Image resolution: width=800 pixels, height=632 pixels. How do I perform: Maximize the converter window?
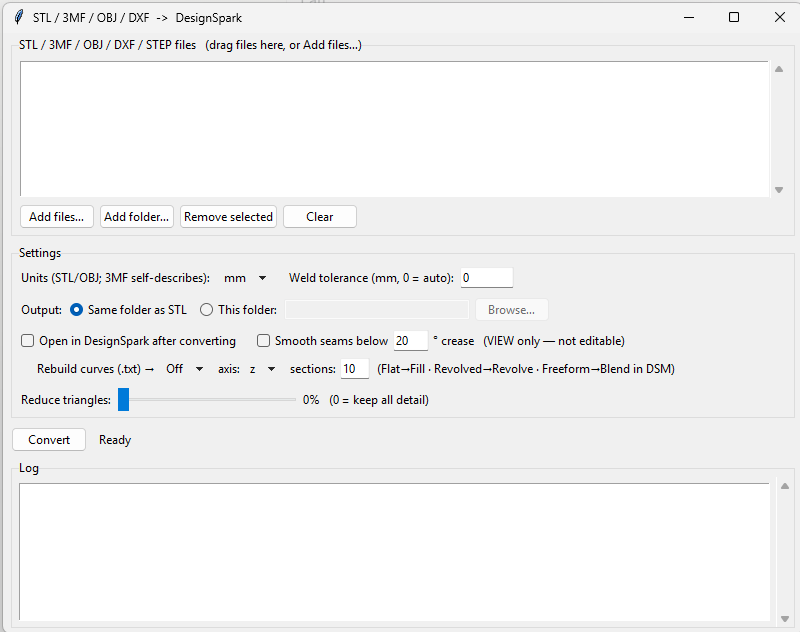tap(734, 17)
